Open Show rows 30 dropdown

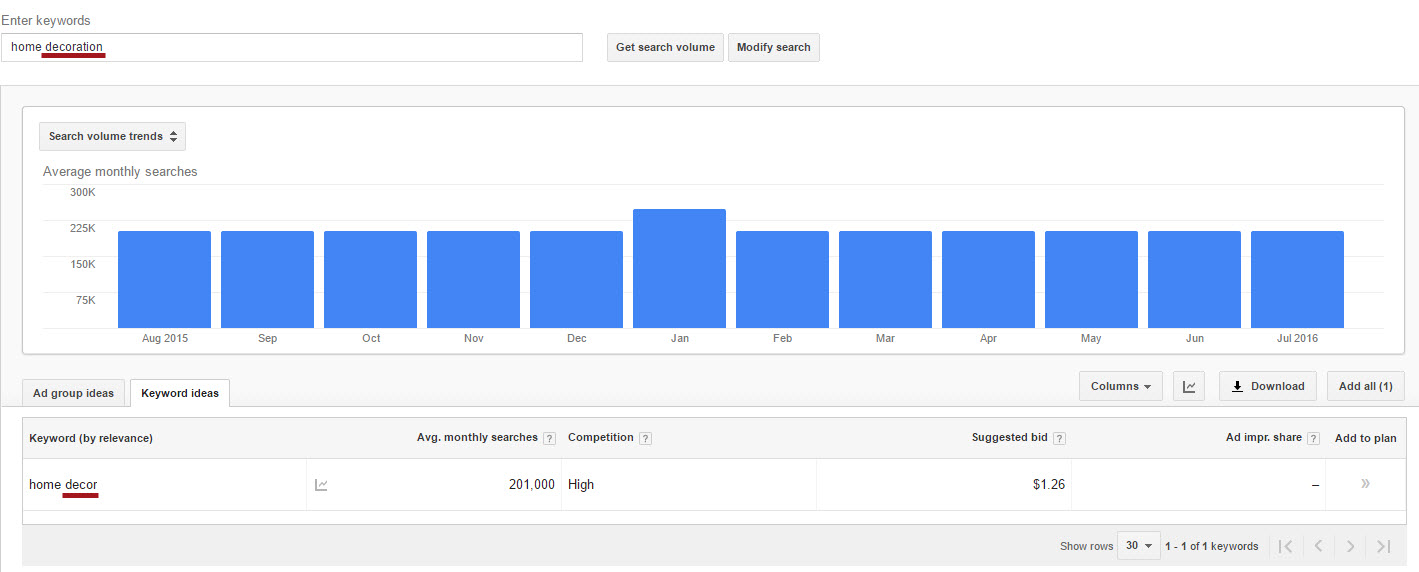tap(1138, 546)
